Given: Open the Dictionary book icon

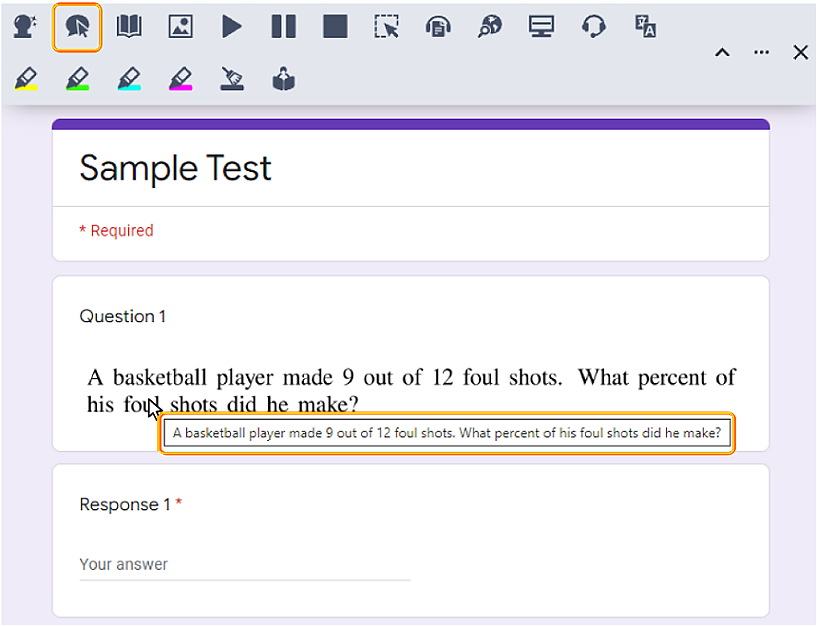Looking at the screenshot, I should [x=129, y=26].
